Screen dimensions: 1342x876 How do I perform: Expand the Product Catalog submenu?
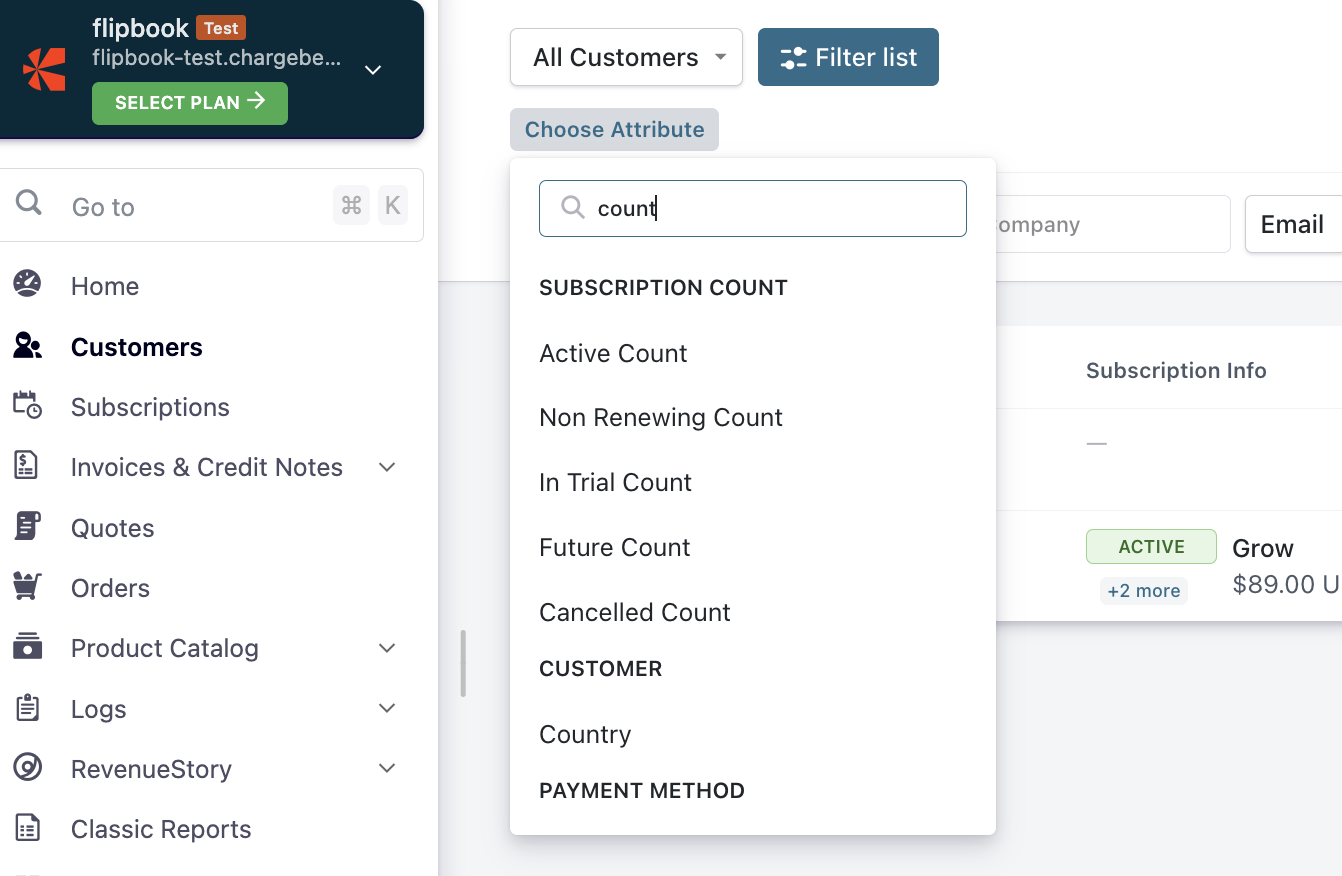coord(388,648)
